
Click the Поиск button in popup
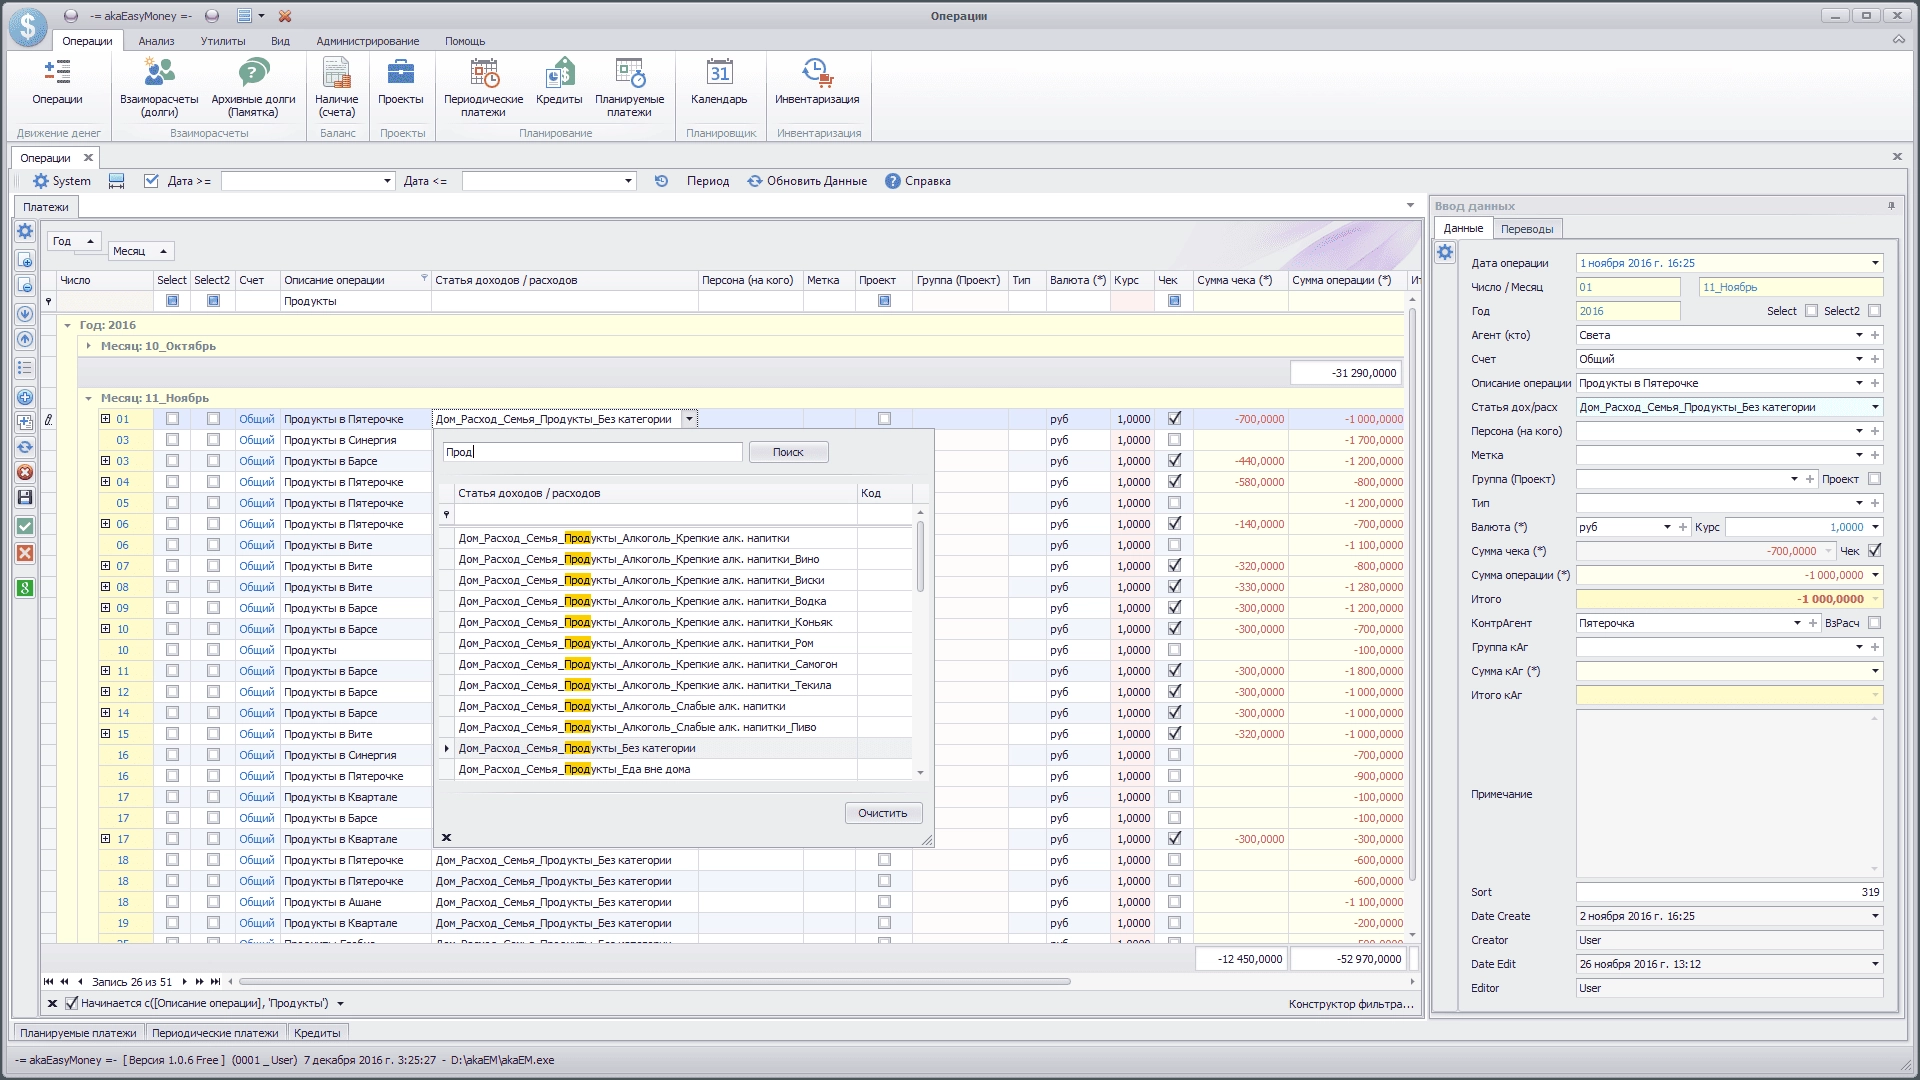(x=788, y=452)
